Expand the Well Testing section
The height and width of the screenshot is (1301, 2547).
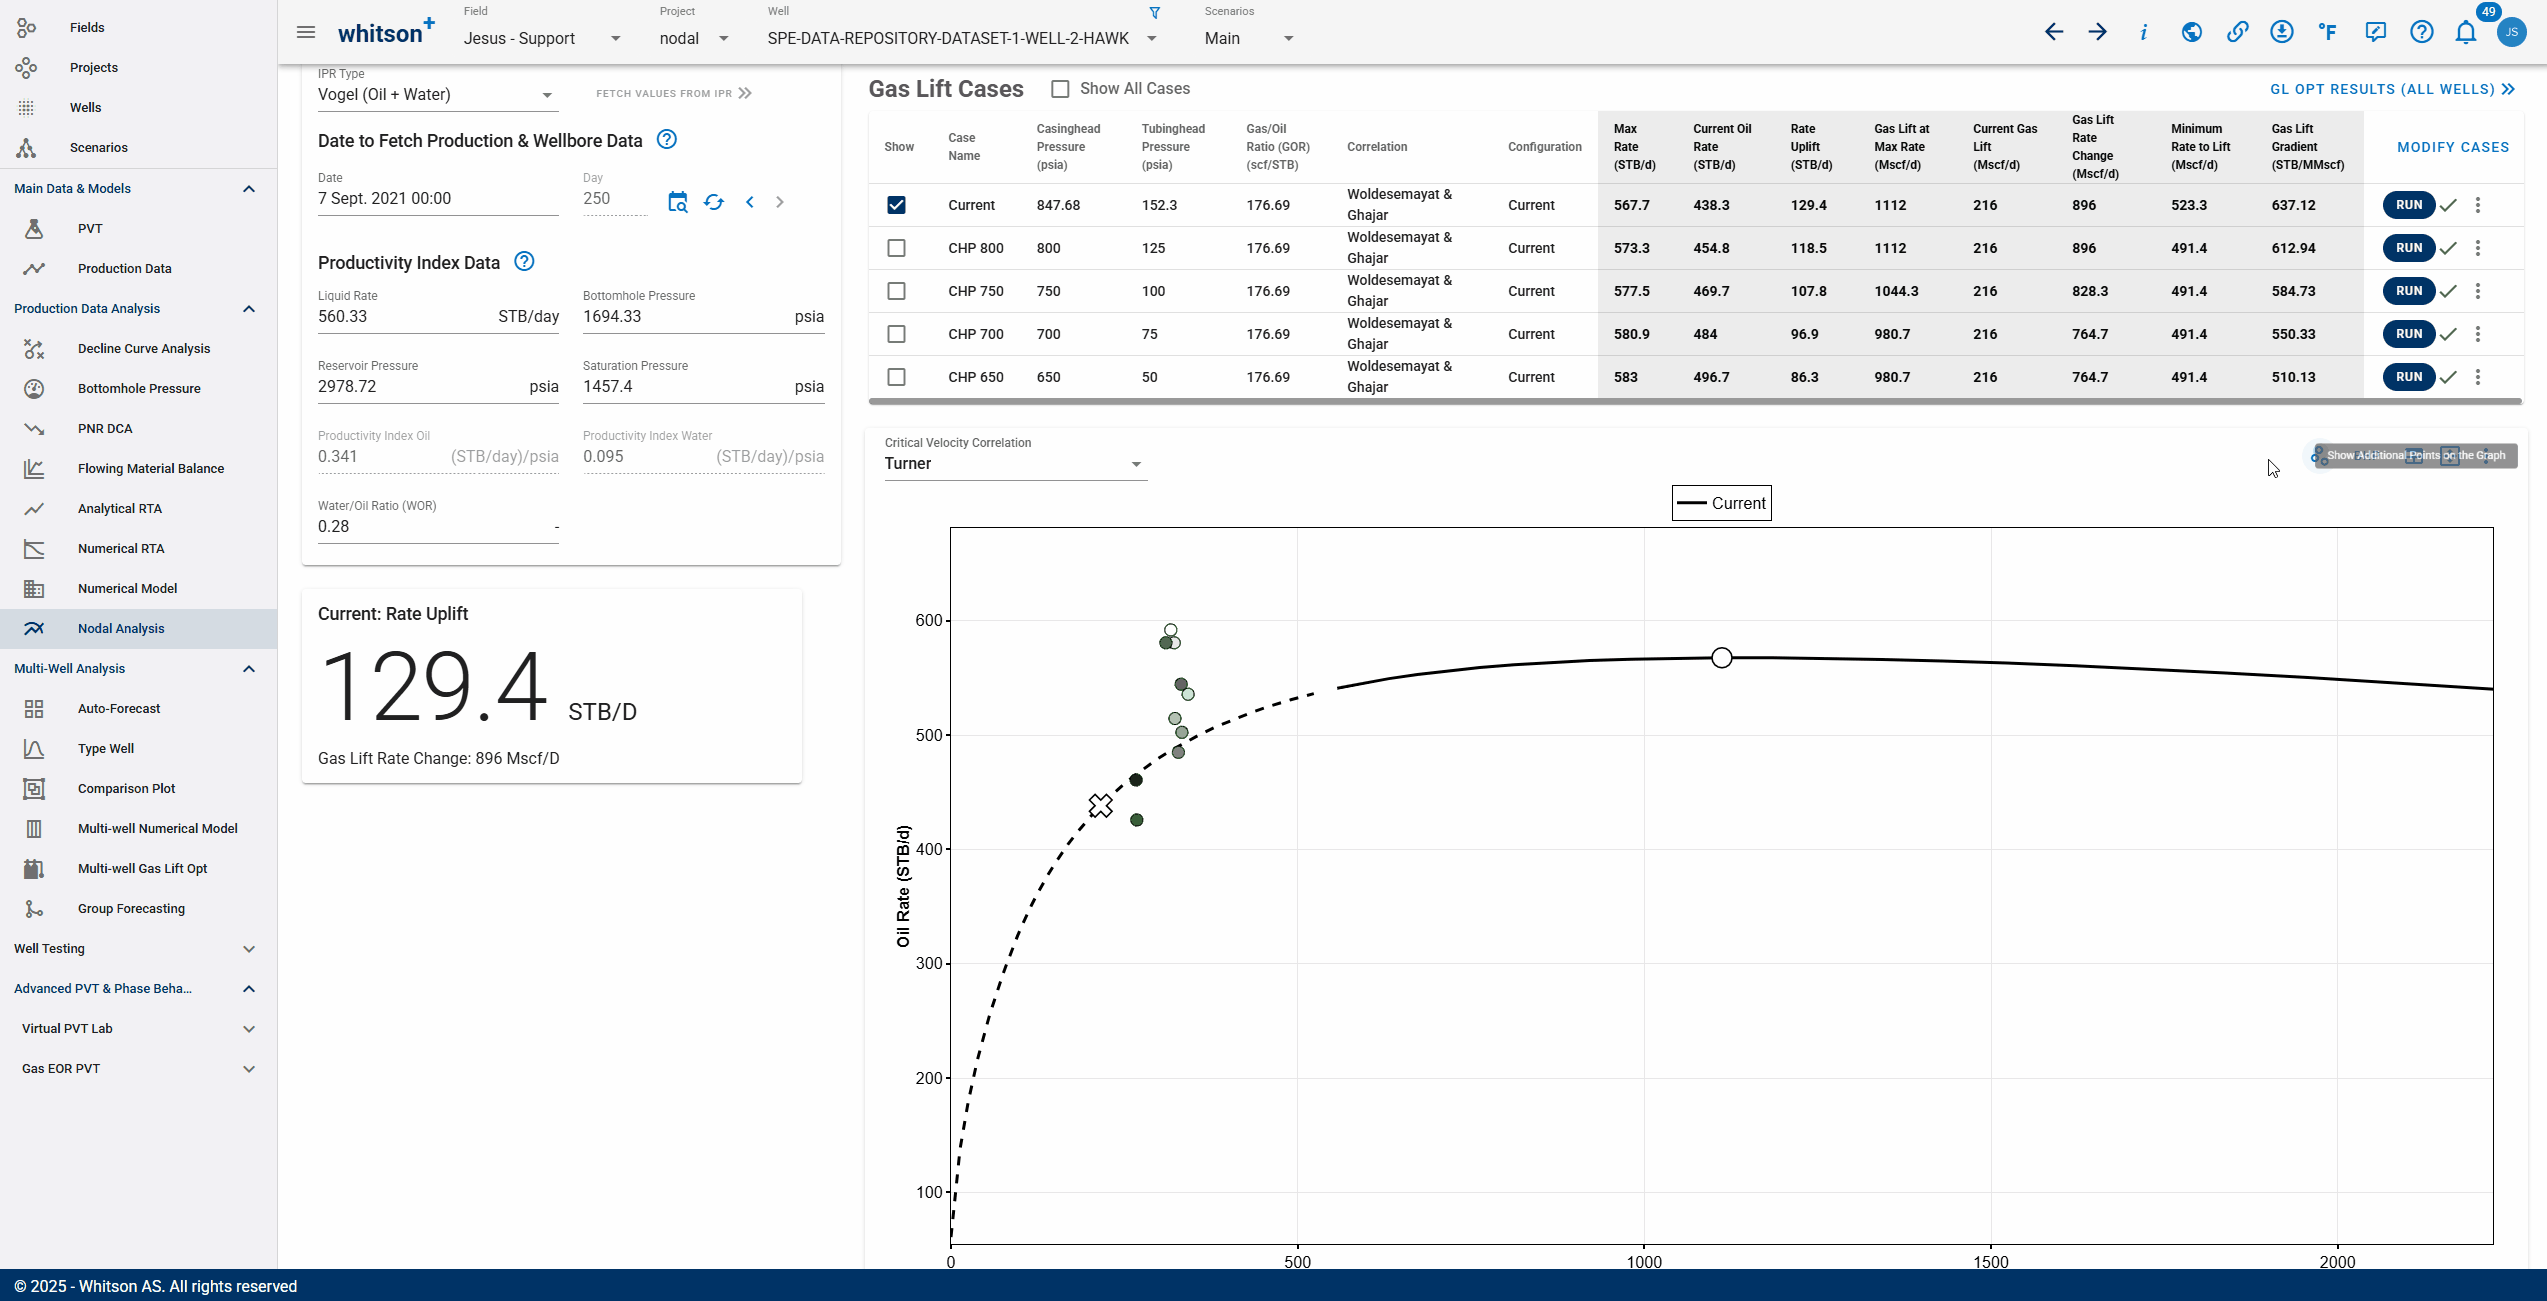coord(249,949)
